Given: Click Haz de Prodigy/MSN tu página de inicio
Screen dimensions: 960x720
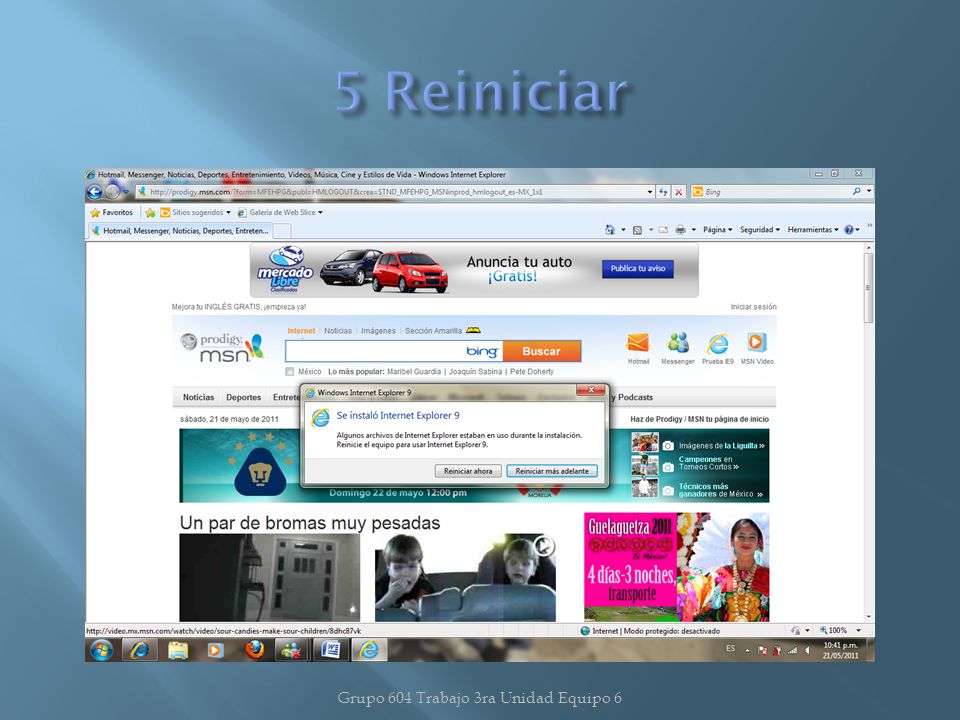Looking at the screenshot, I should 699,419.
